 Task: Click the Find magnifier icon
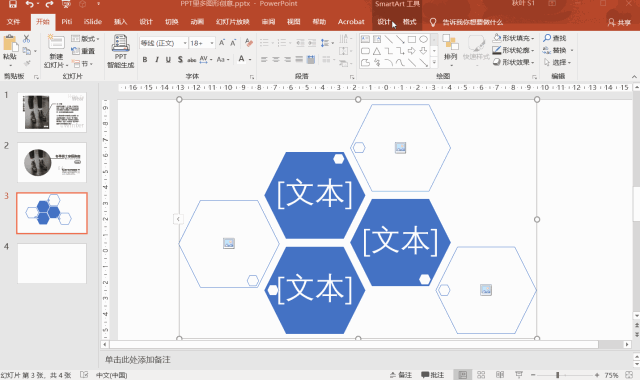coord(547,38)
